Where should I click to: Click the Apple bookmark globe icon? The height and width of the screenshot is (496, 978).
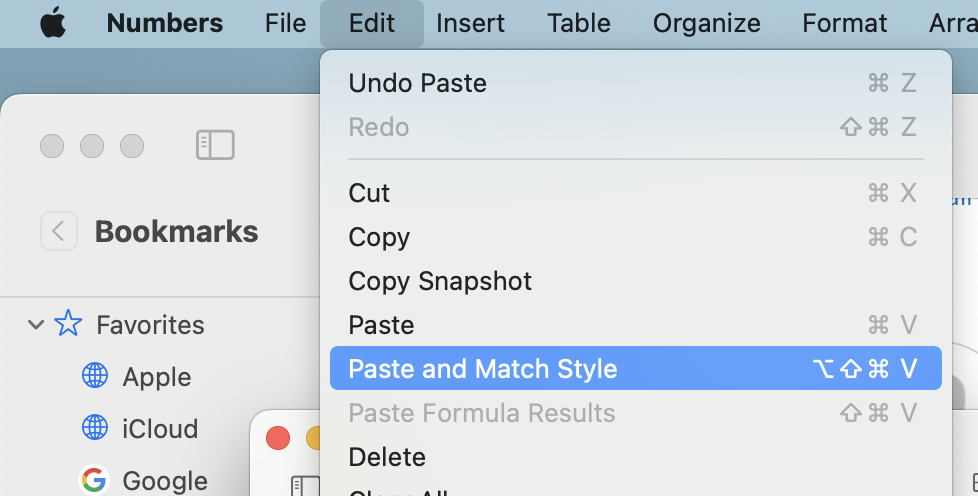tap(95, 376)
